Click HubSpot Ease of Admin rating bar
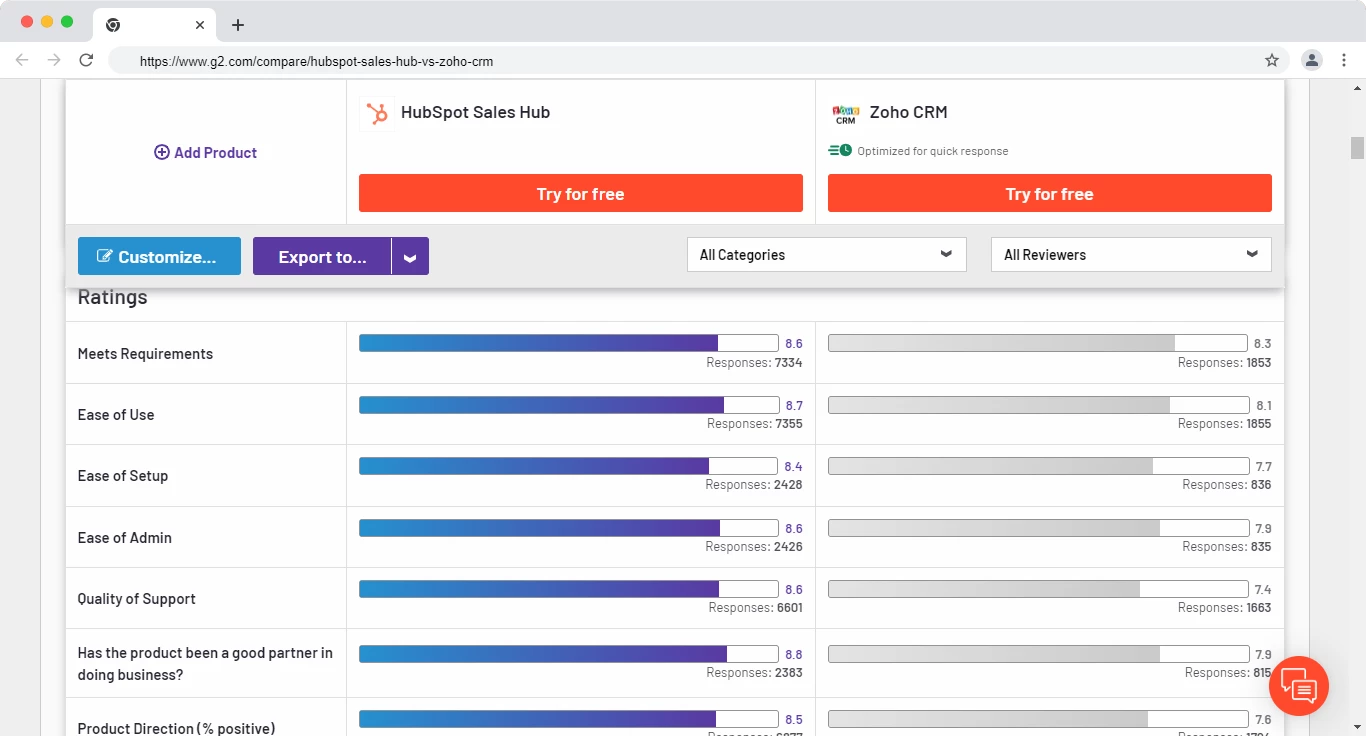This screenshot has height=736, width=1366. click(568, 528)
